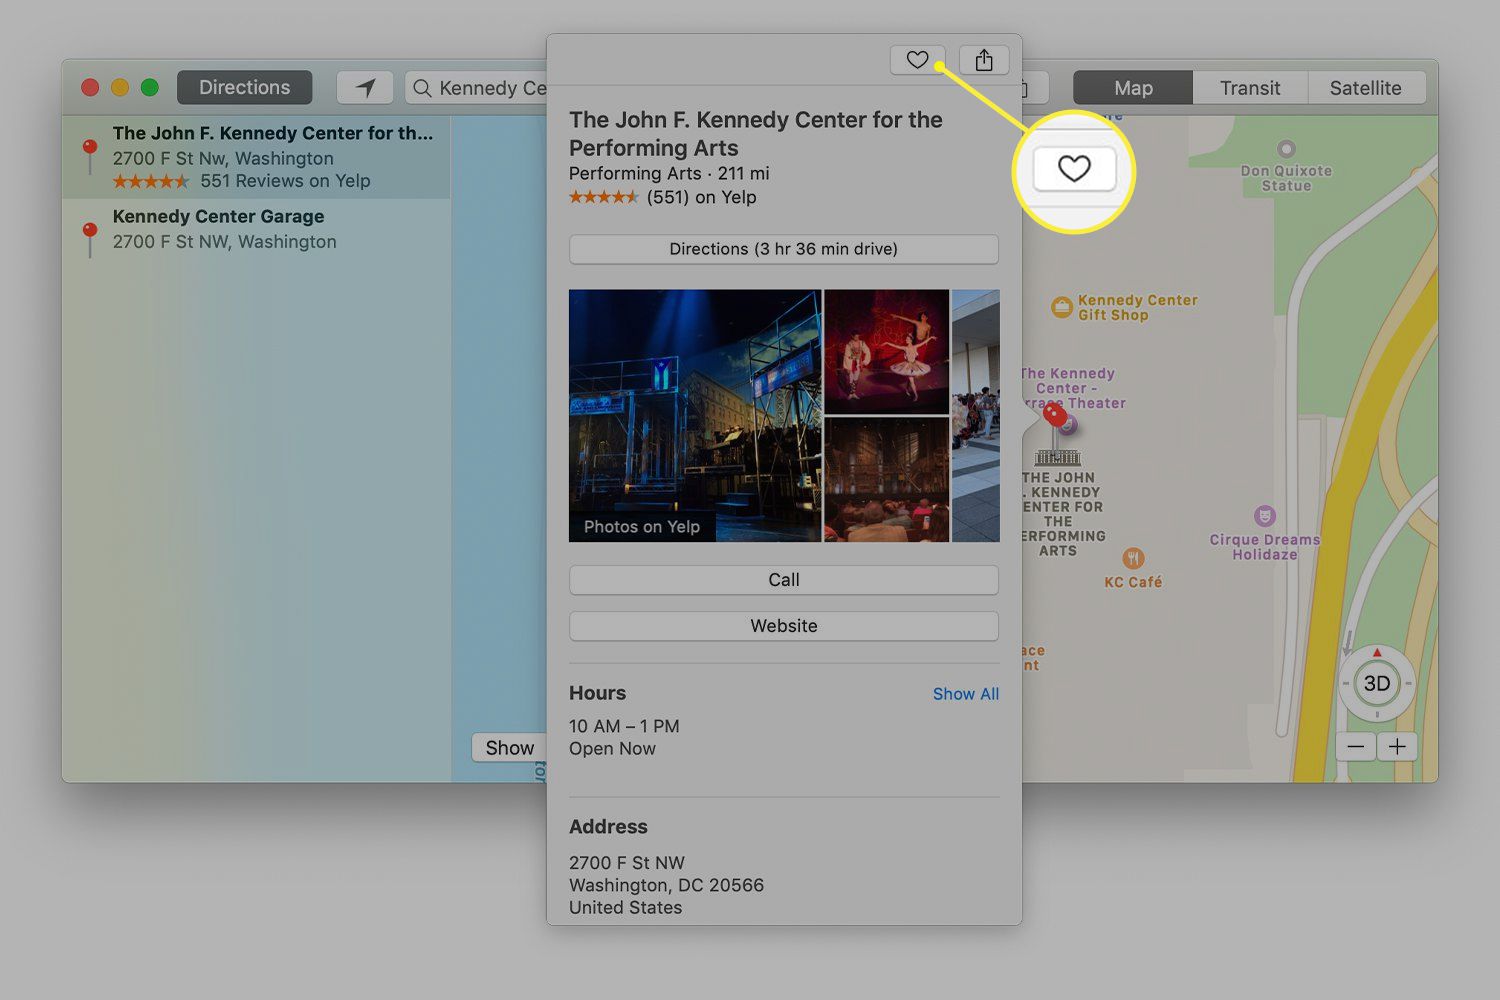Image resolution: width=1500 pixels, height=1000 pixels.
Task: Open the Website button
Action: tap(784, 626)
